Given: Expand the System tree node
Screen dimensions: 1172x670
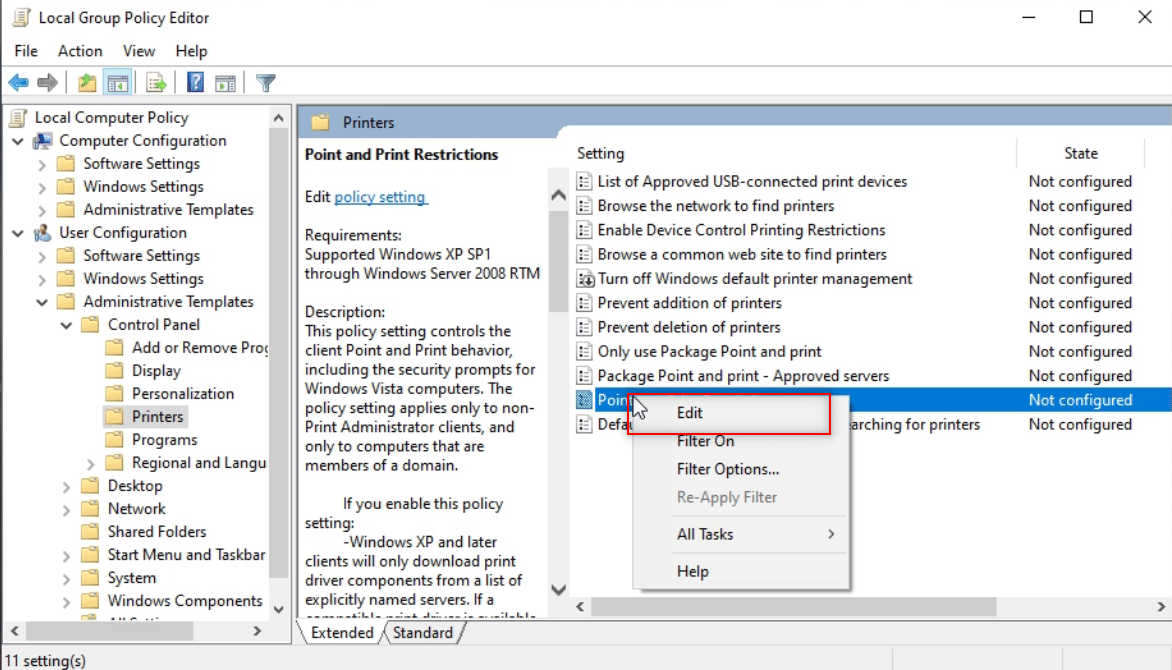Looking at the screenshot, I should coord(66,579).
